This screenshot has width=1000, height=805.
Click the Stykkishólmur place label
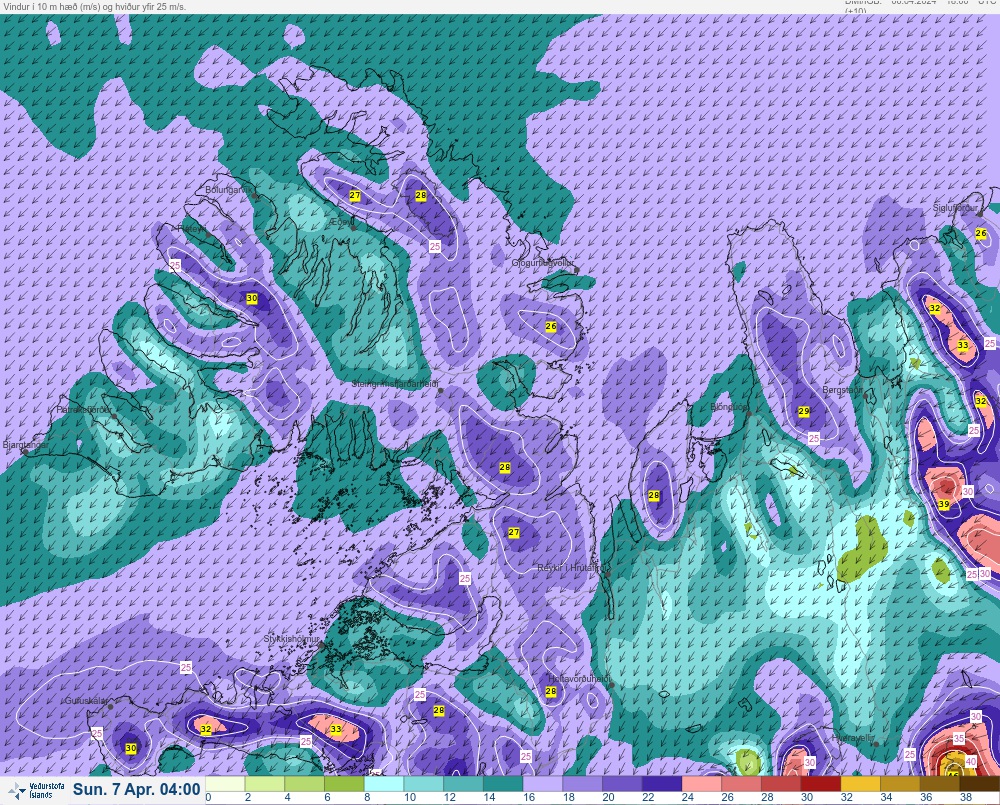tap(291, 639)
